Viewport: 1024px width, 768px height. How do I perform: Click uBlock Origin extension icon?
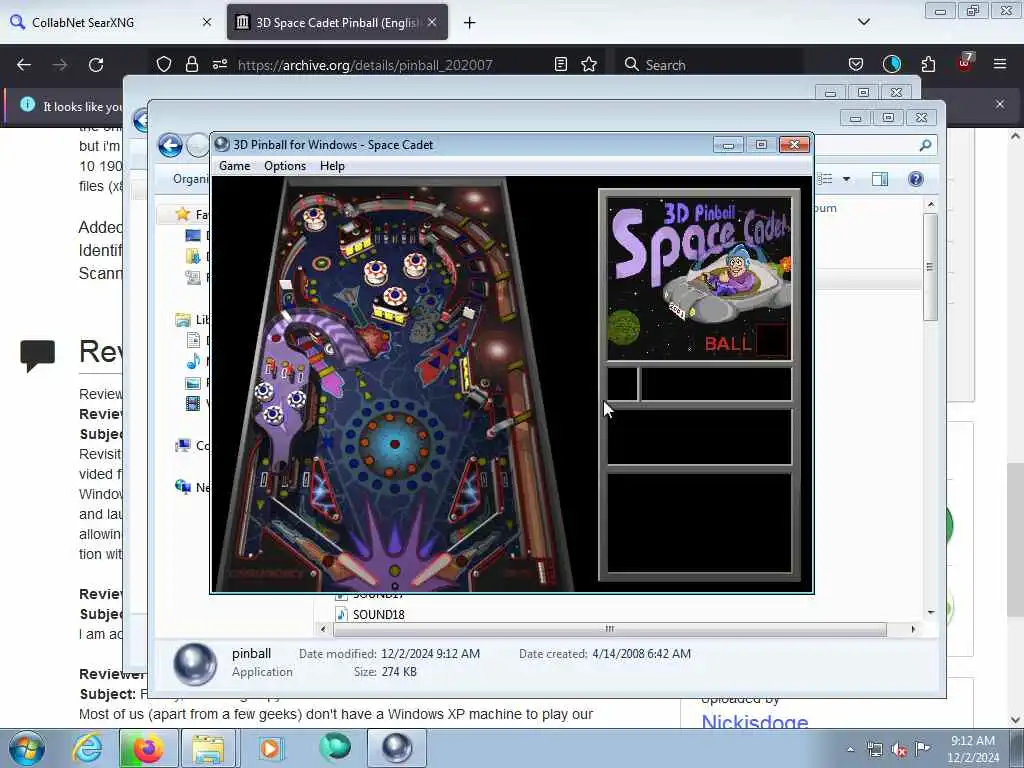pos(965,63)
